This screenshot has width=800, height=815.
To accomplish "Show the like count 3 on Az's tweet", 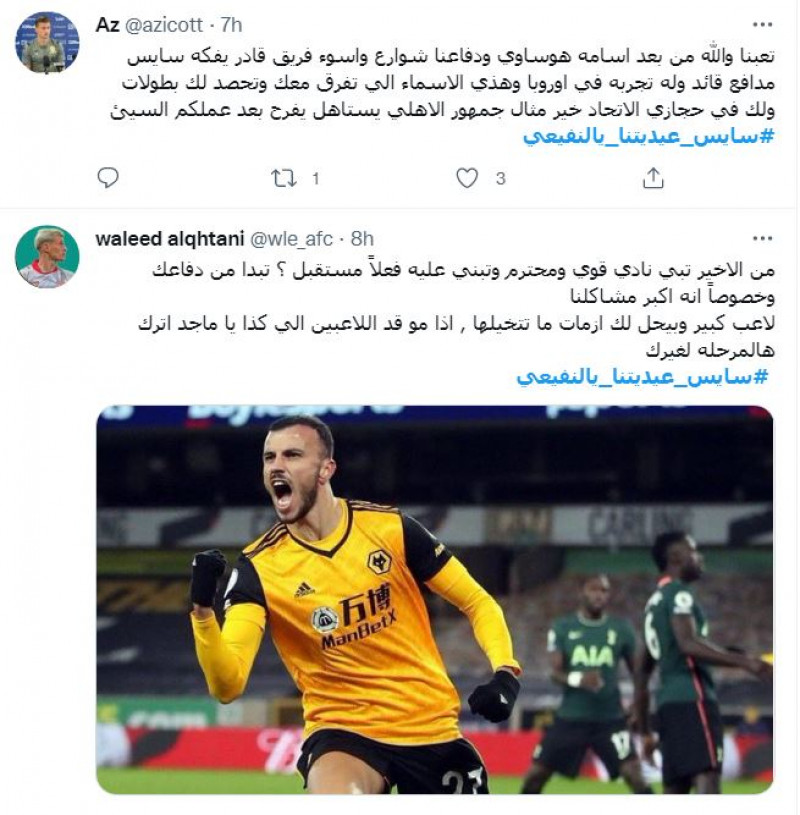I will coord(500,179).
